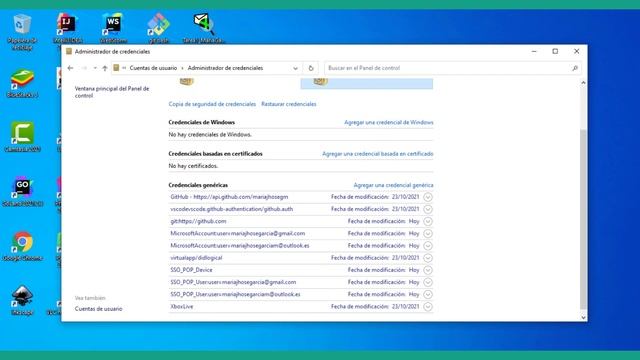Expand the XboxLive credential
This screenshot has height=360, width=640.
428,307
